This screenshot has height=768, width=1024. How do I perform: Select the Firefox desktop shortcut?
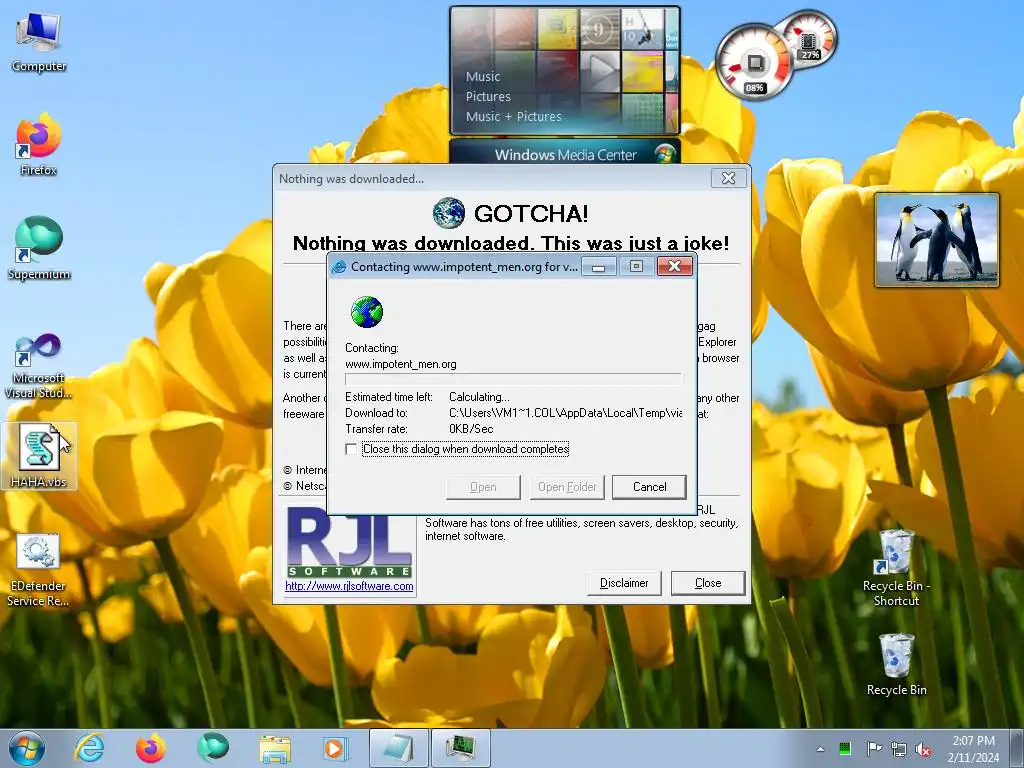pyautogui.click(x=39, y=145)
